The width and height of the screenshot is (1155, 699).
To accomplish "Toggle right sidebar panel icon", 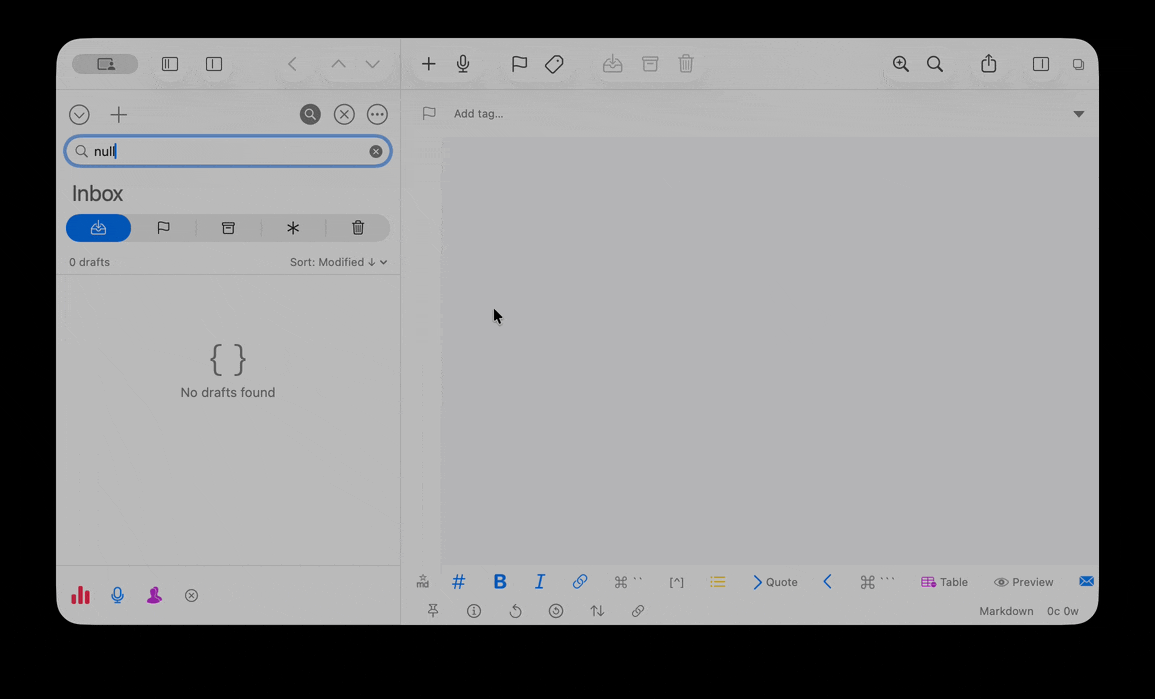I will tap(1041, 64).
